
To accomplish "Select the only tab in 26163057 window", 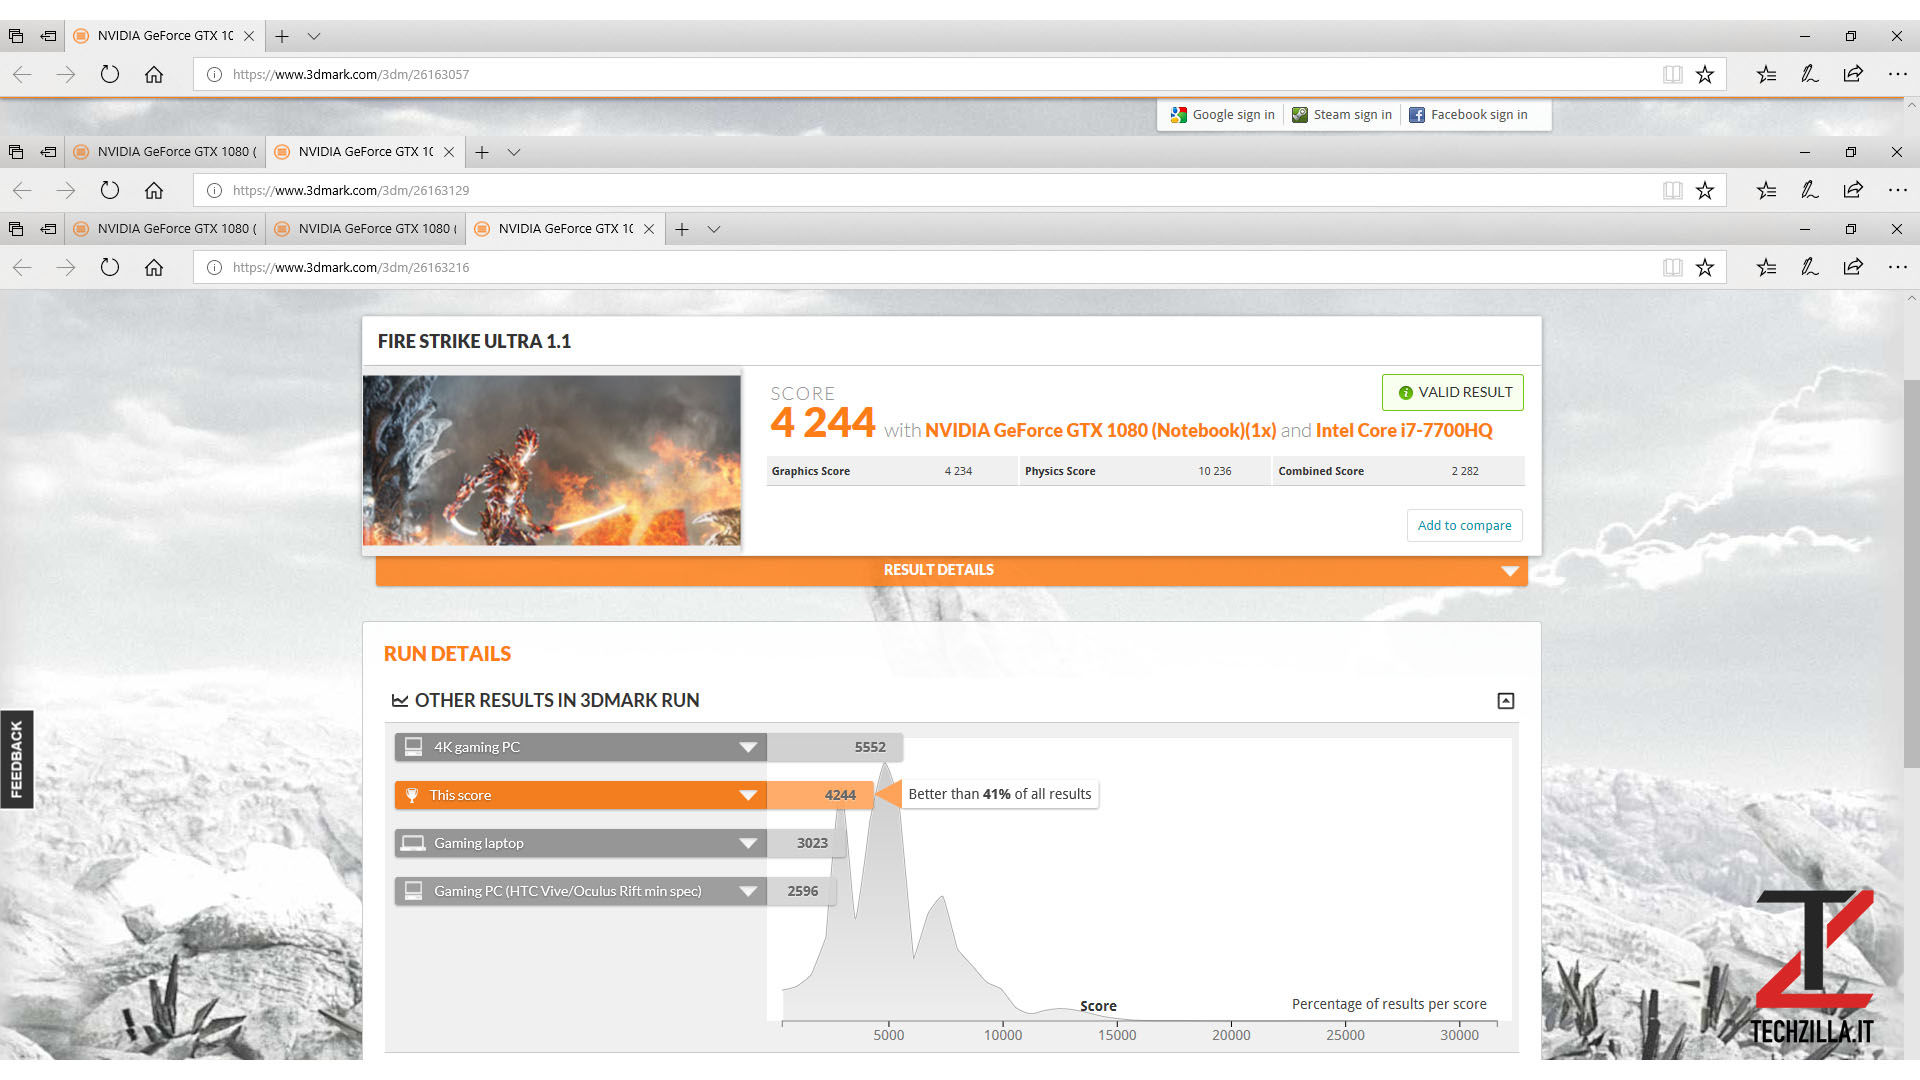I will (x=165, y=36).
